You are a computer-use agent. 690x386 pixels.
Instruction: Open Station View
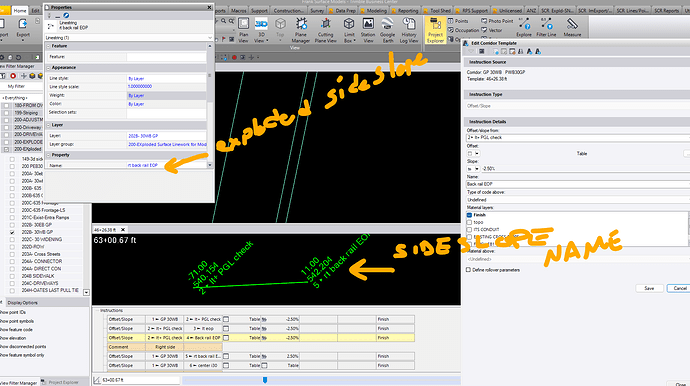point(368,30)
